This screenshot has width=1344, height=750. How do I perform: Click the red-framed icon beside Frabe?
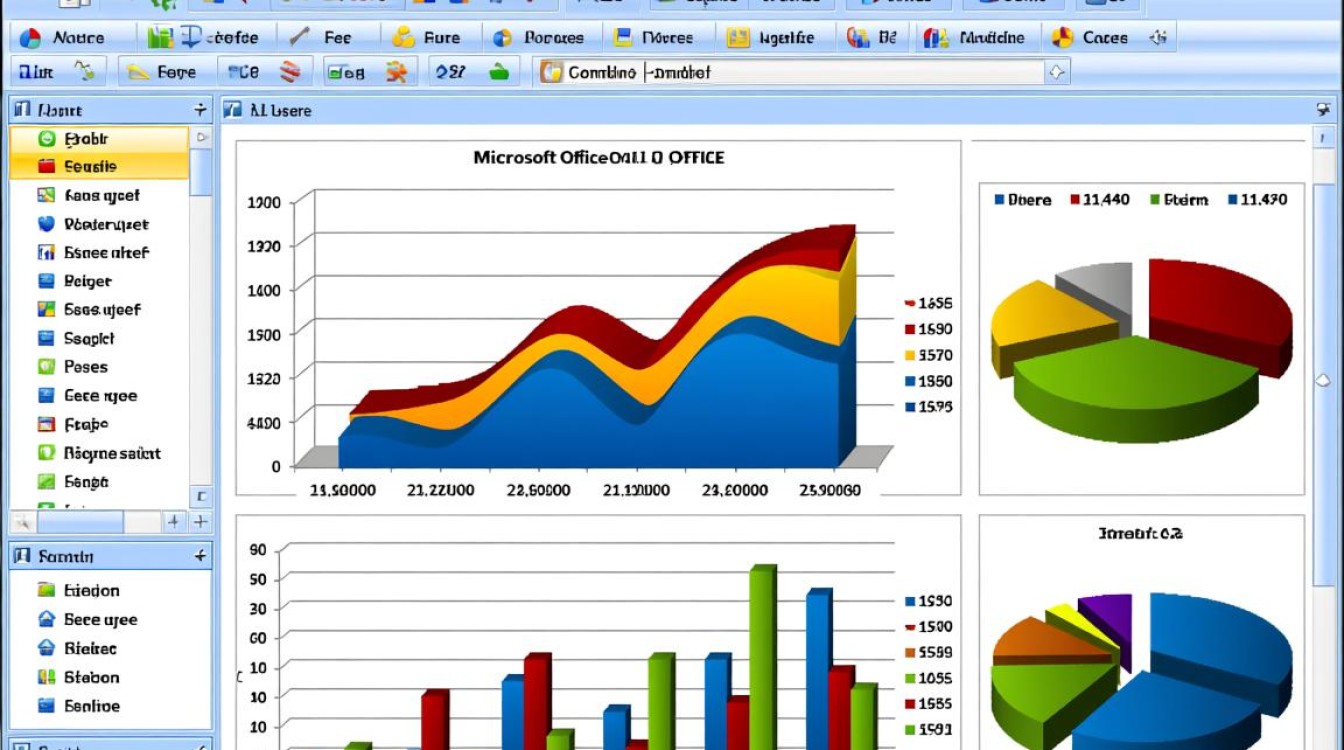(46, 424)
